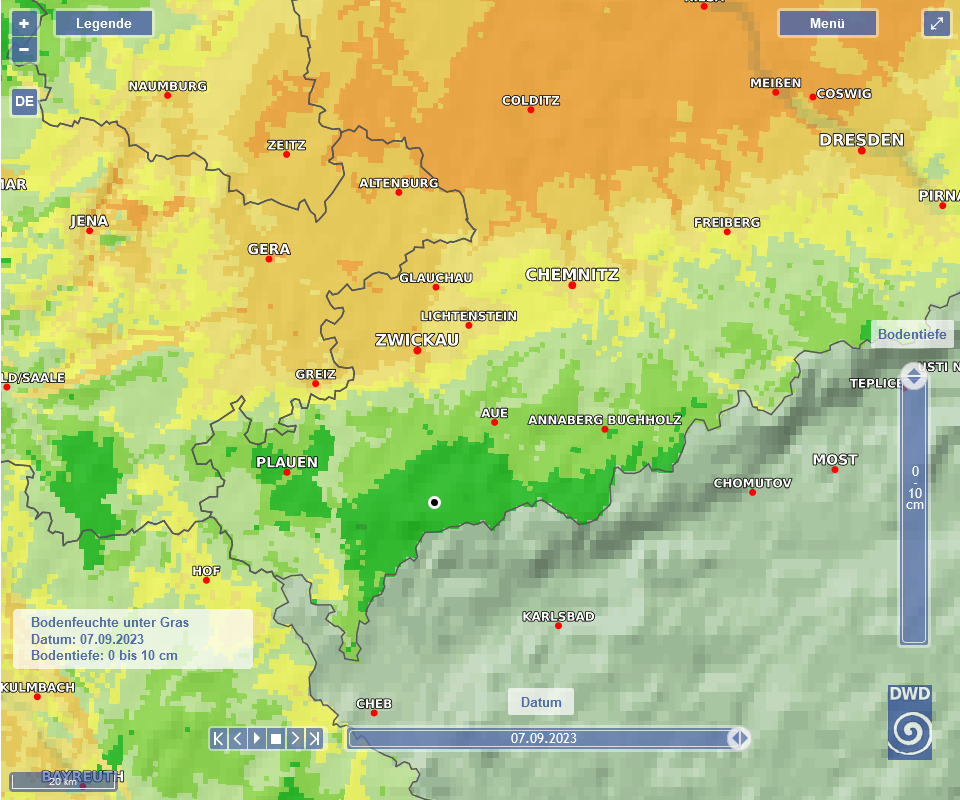Switch language with DE button
Image resolution: width=960 pixels, height=800 pixels.
(x=24, y=101)
